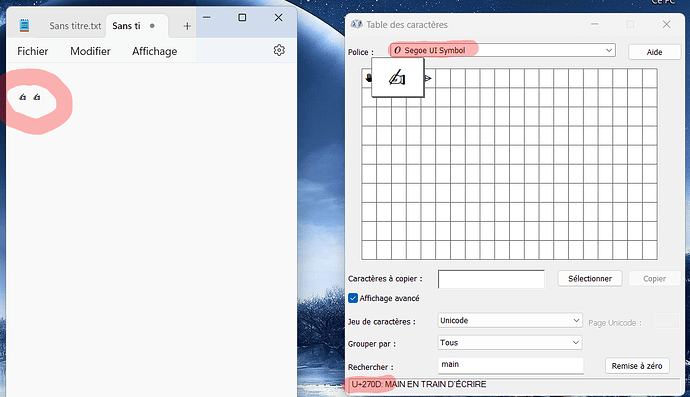
Task: Expand the Police font dropdown
Action: coord(502,50)
